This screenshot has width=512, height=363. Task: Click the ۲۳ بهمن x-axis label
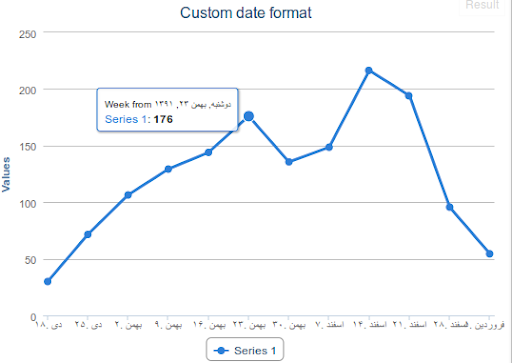click(249, 324)
